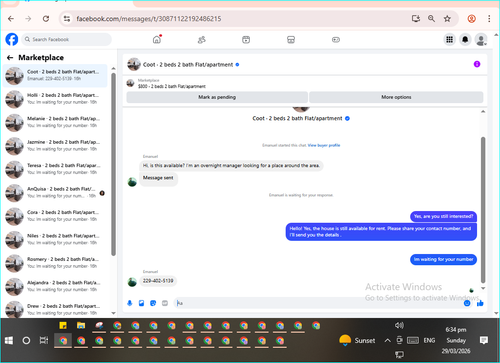Viewport: 500px width, 363px height.
Task: Open the Drew conversation in the list
Action: [55, 310]
